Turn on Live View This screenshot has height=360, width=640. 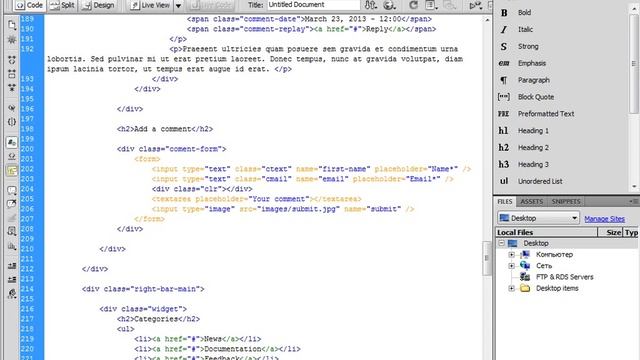[x=150, y=5]
